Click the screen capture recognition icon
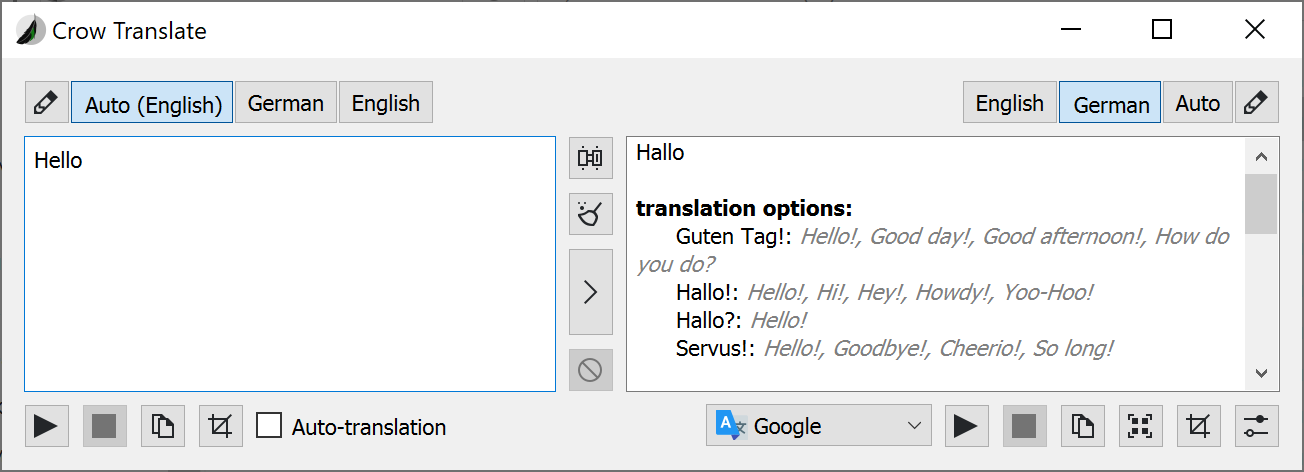This screenshot has width=1304, height=472. [x=1139, y=426]
